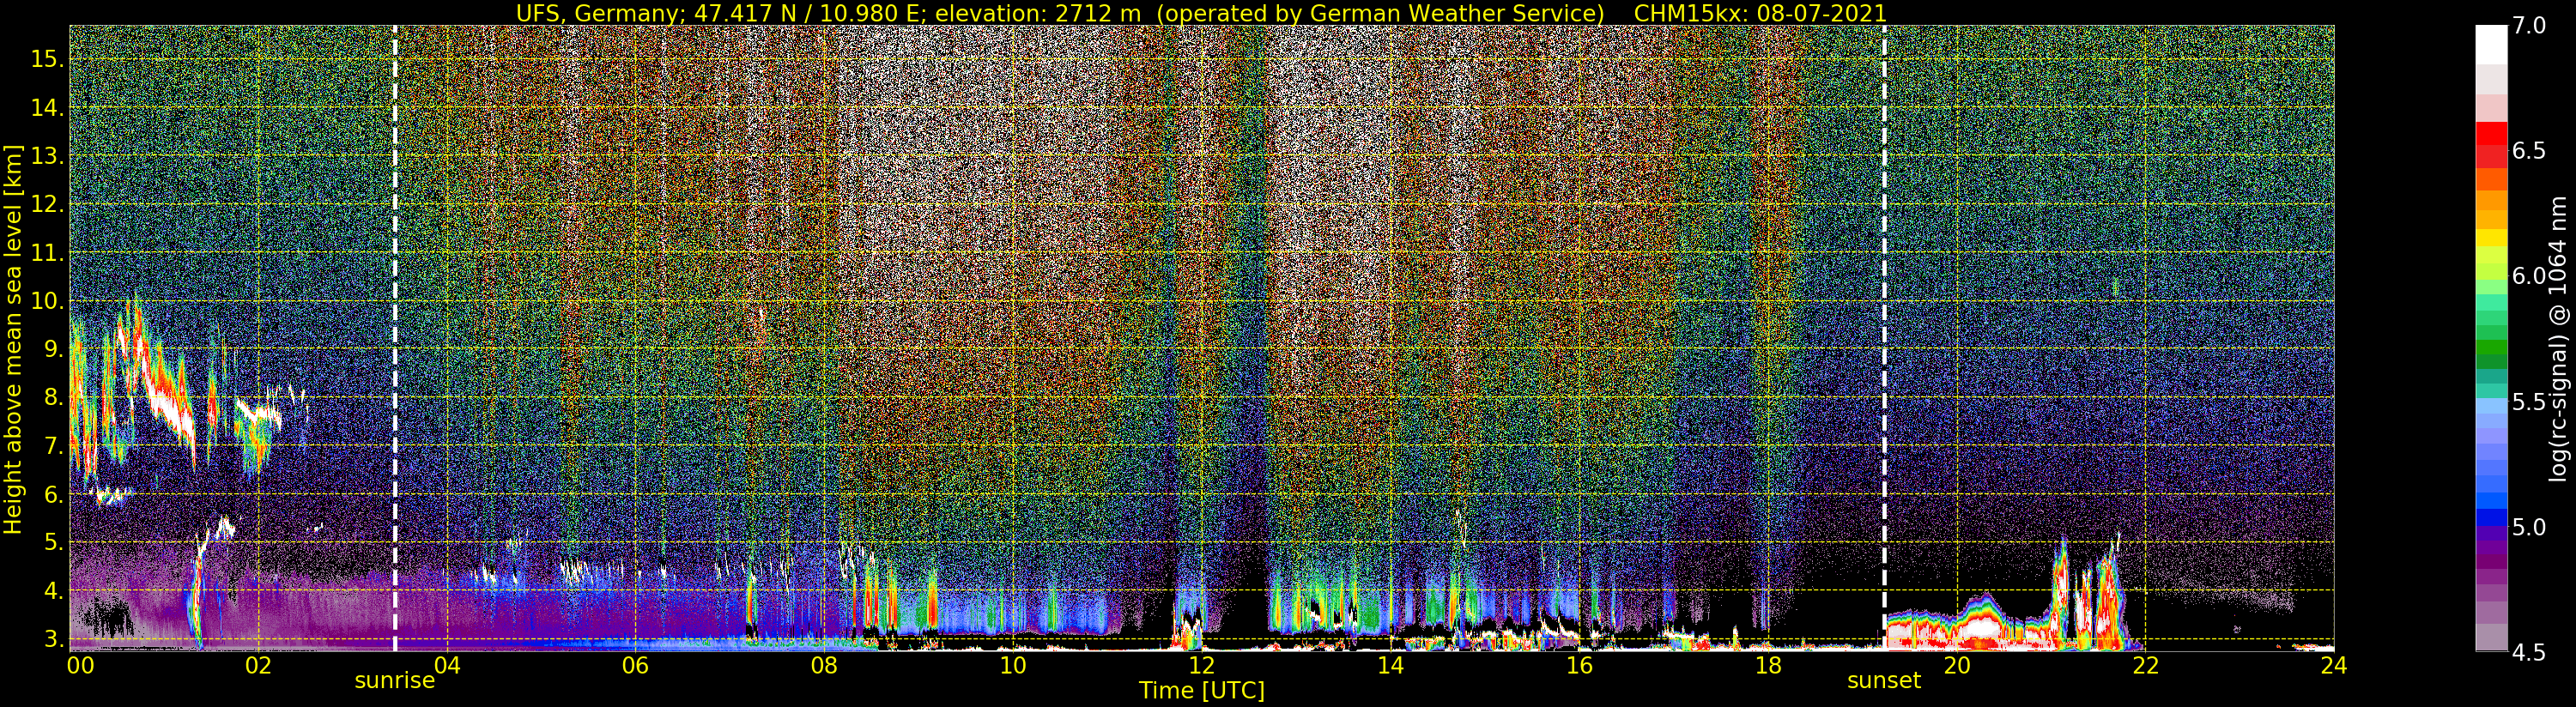Pick the white band at the colorbar top
2576x707 pixels.
(x=2491, y=45)
